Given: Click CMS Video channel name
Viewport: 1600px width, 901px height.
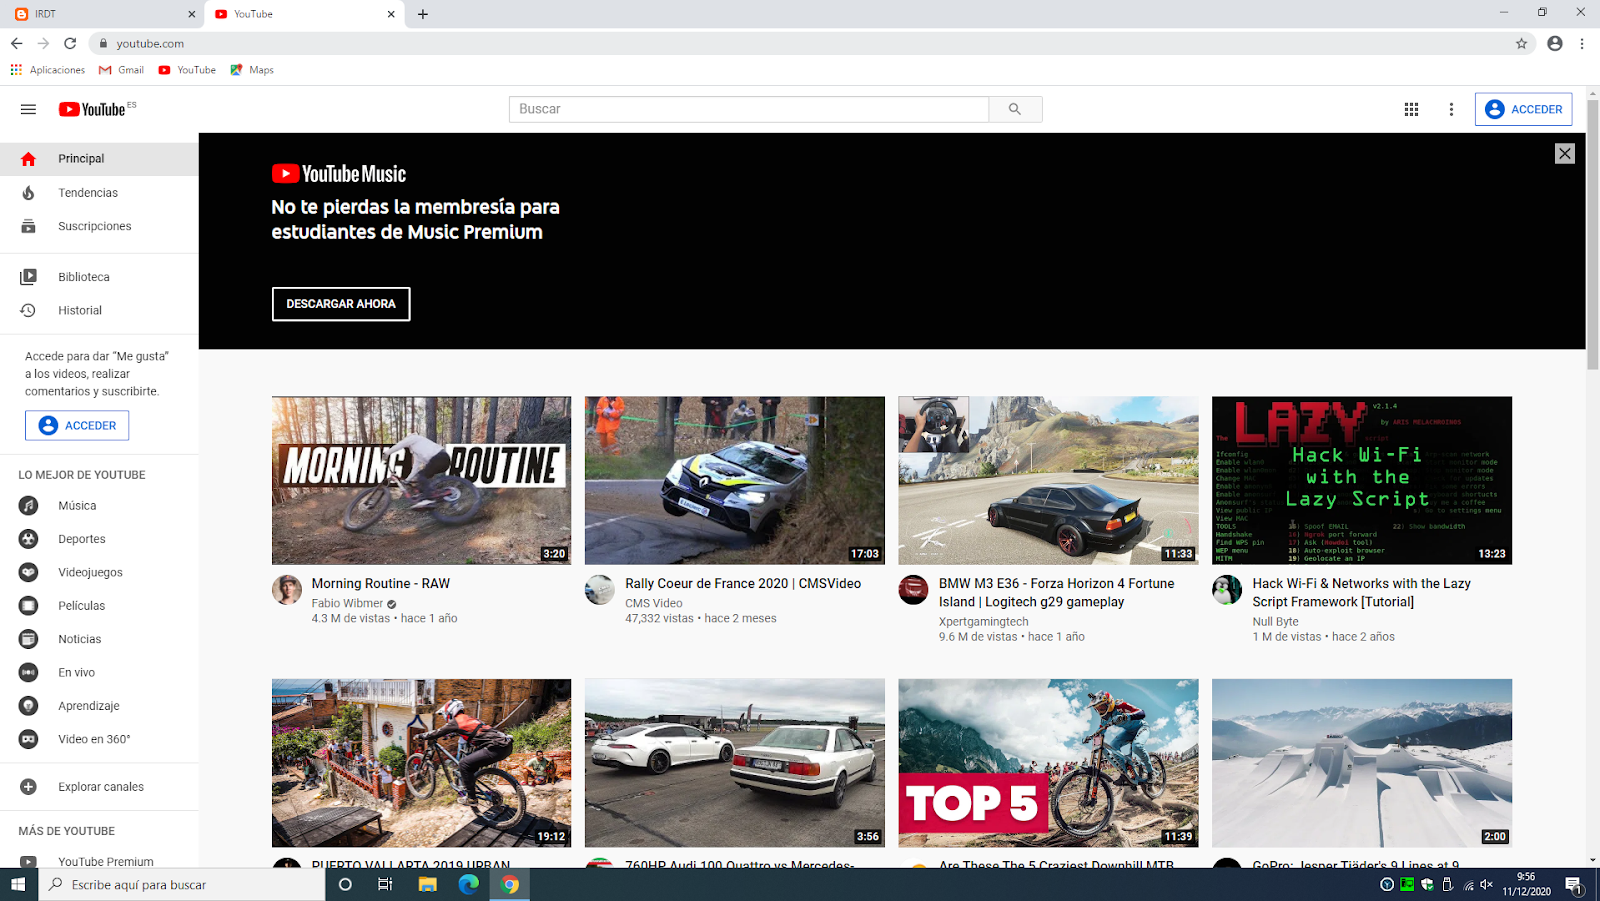Looking at the screenshot, I should point(654,603).
